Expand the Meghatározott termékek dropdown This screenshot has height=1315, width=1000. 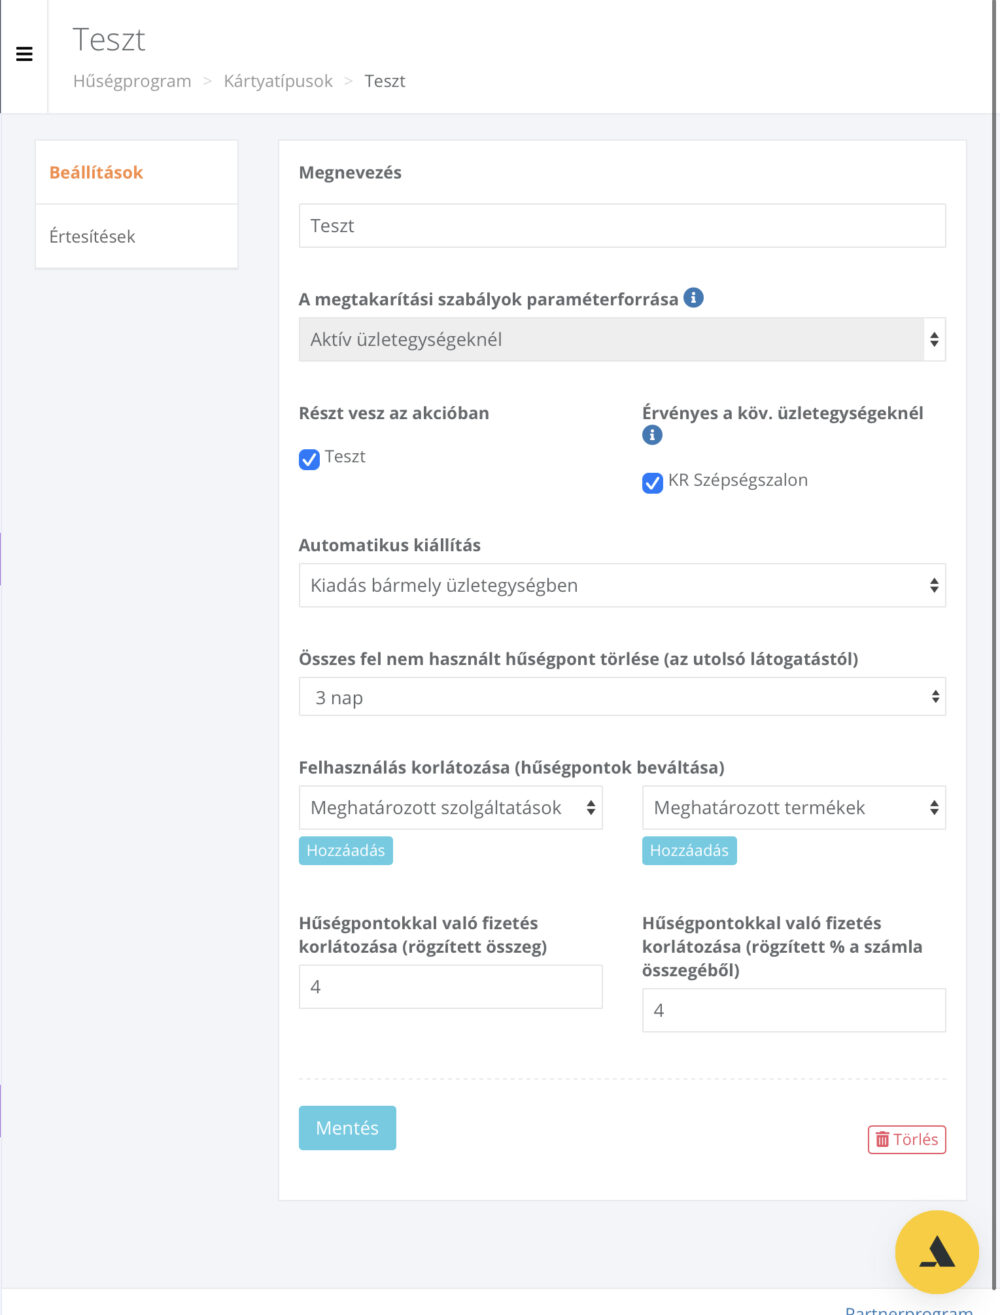[794, 808]
